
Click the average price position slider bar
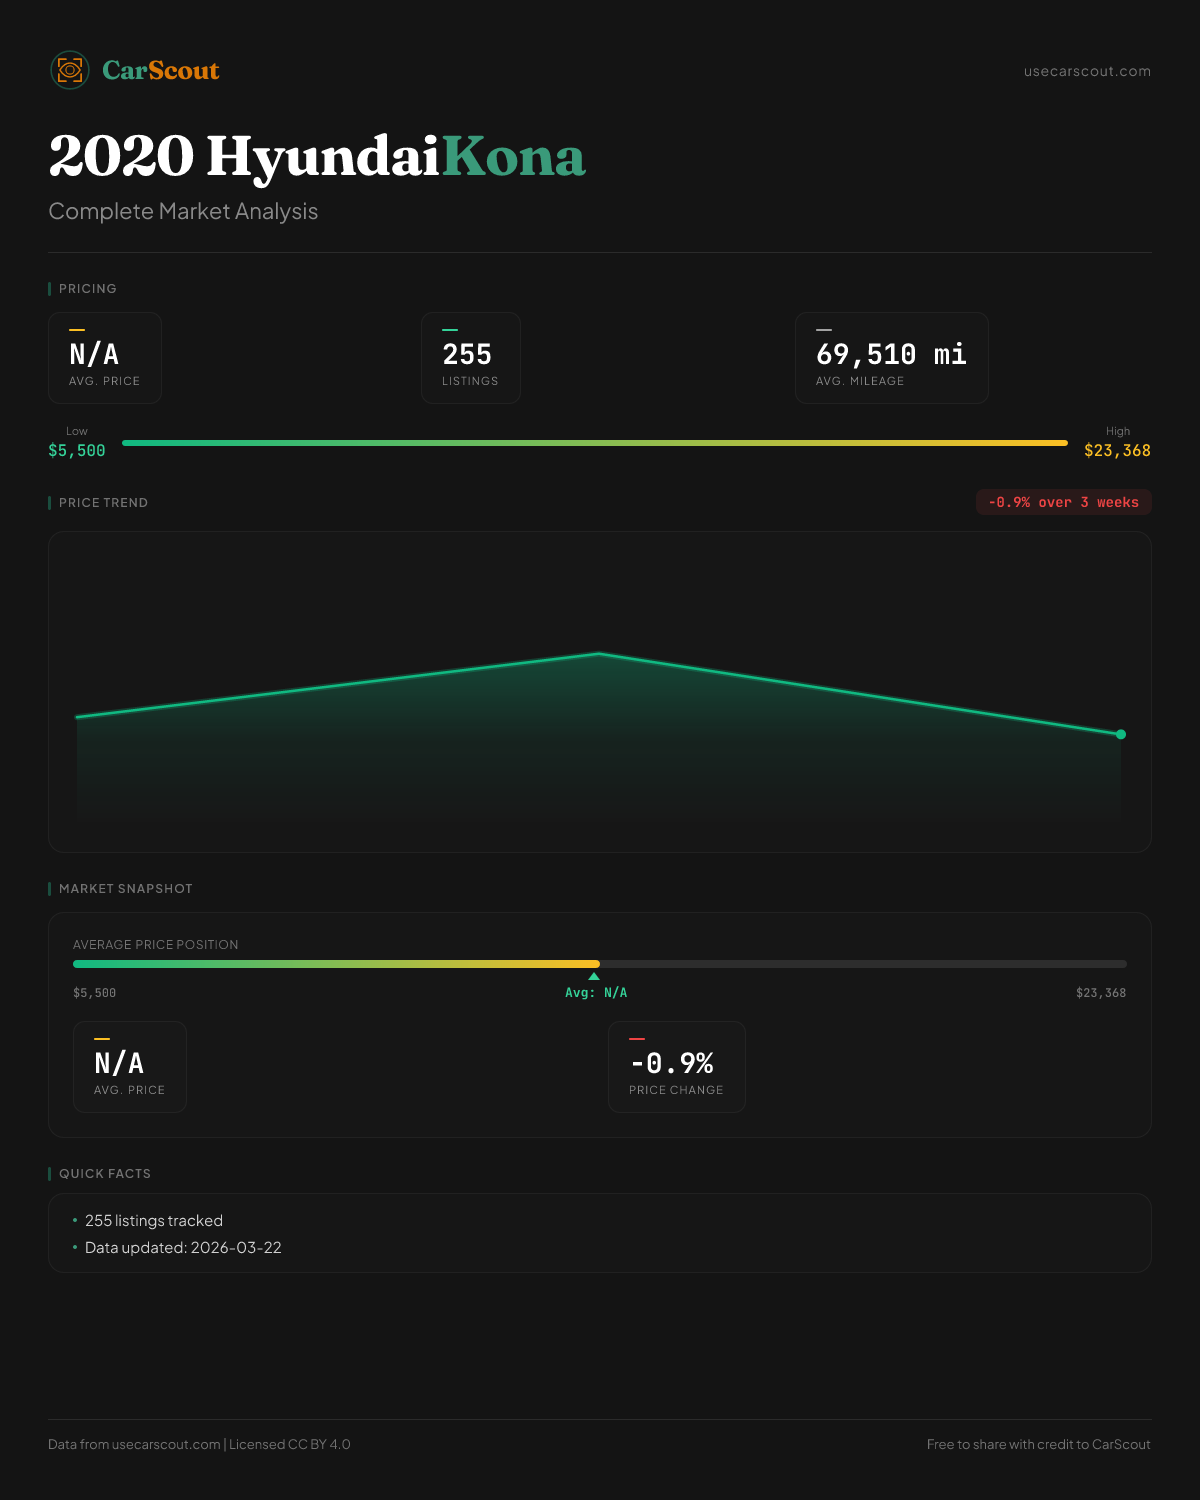600,964
